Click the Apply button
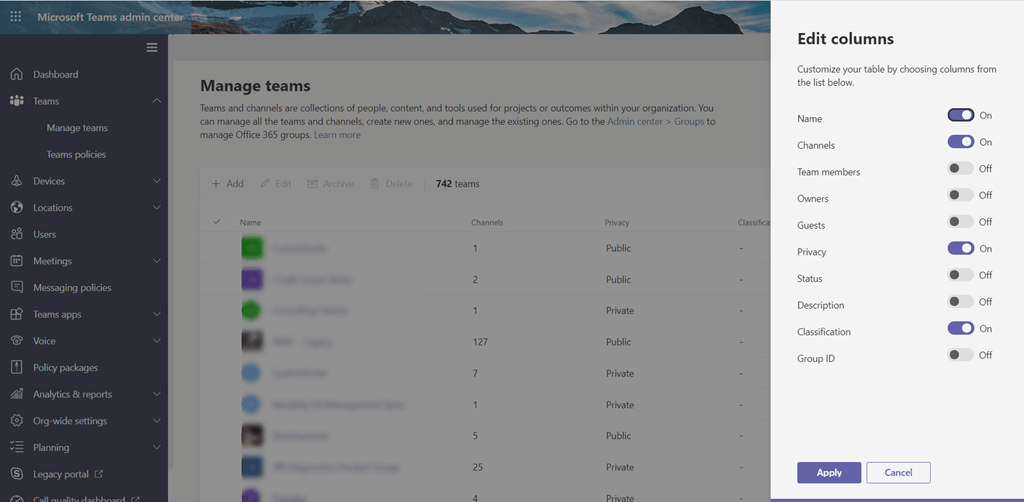 [x=829, y=472]
